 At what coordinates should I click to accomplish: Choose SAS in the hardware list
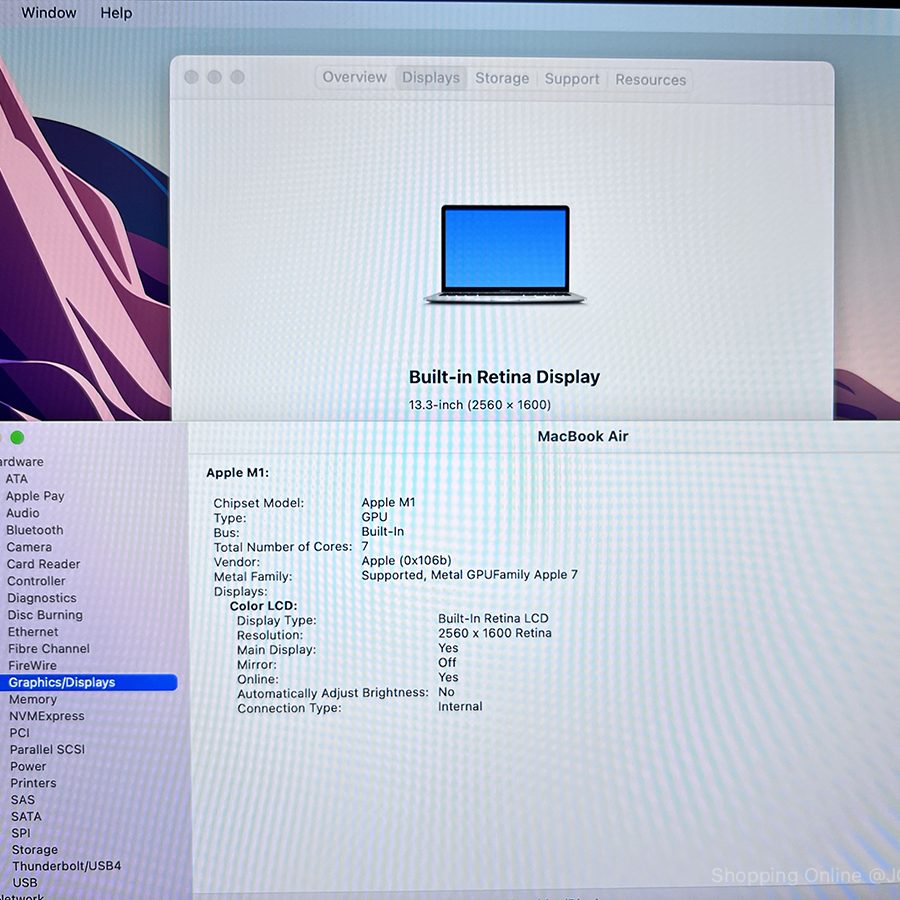(x=23, y=800)
